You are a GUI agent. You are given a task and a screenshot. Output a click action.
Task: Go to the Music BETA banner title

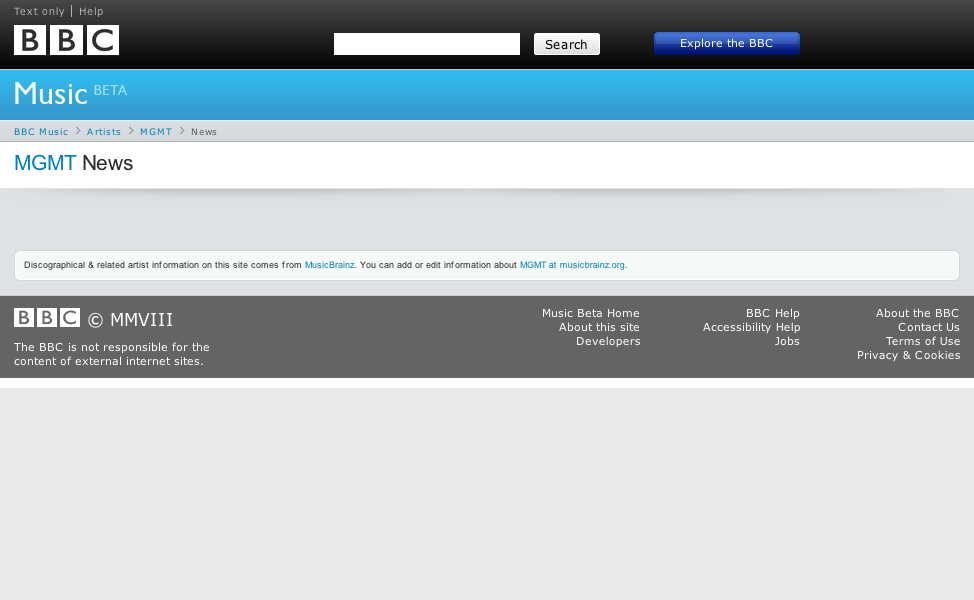click(70, 93)
